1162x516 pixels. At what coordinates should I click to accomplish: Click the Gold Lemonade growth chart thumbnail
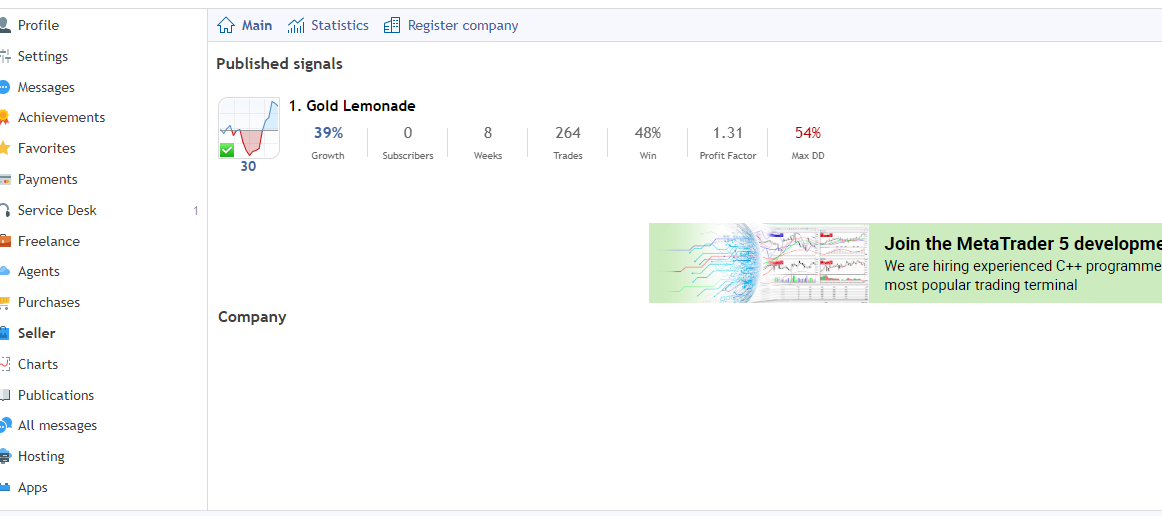pos(249,128)
